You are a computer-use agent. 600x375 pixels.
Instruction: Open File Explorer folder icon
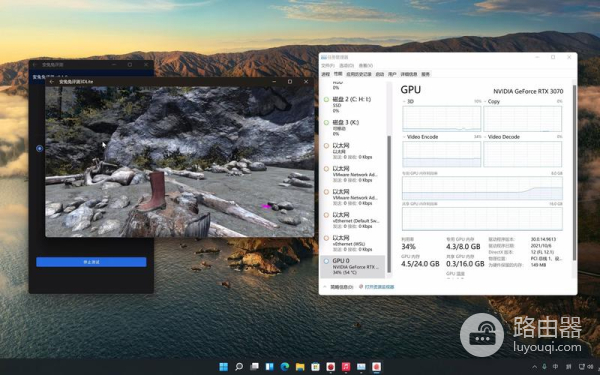300,367
